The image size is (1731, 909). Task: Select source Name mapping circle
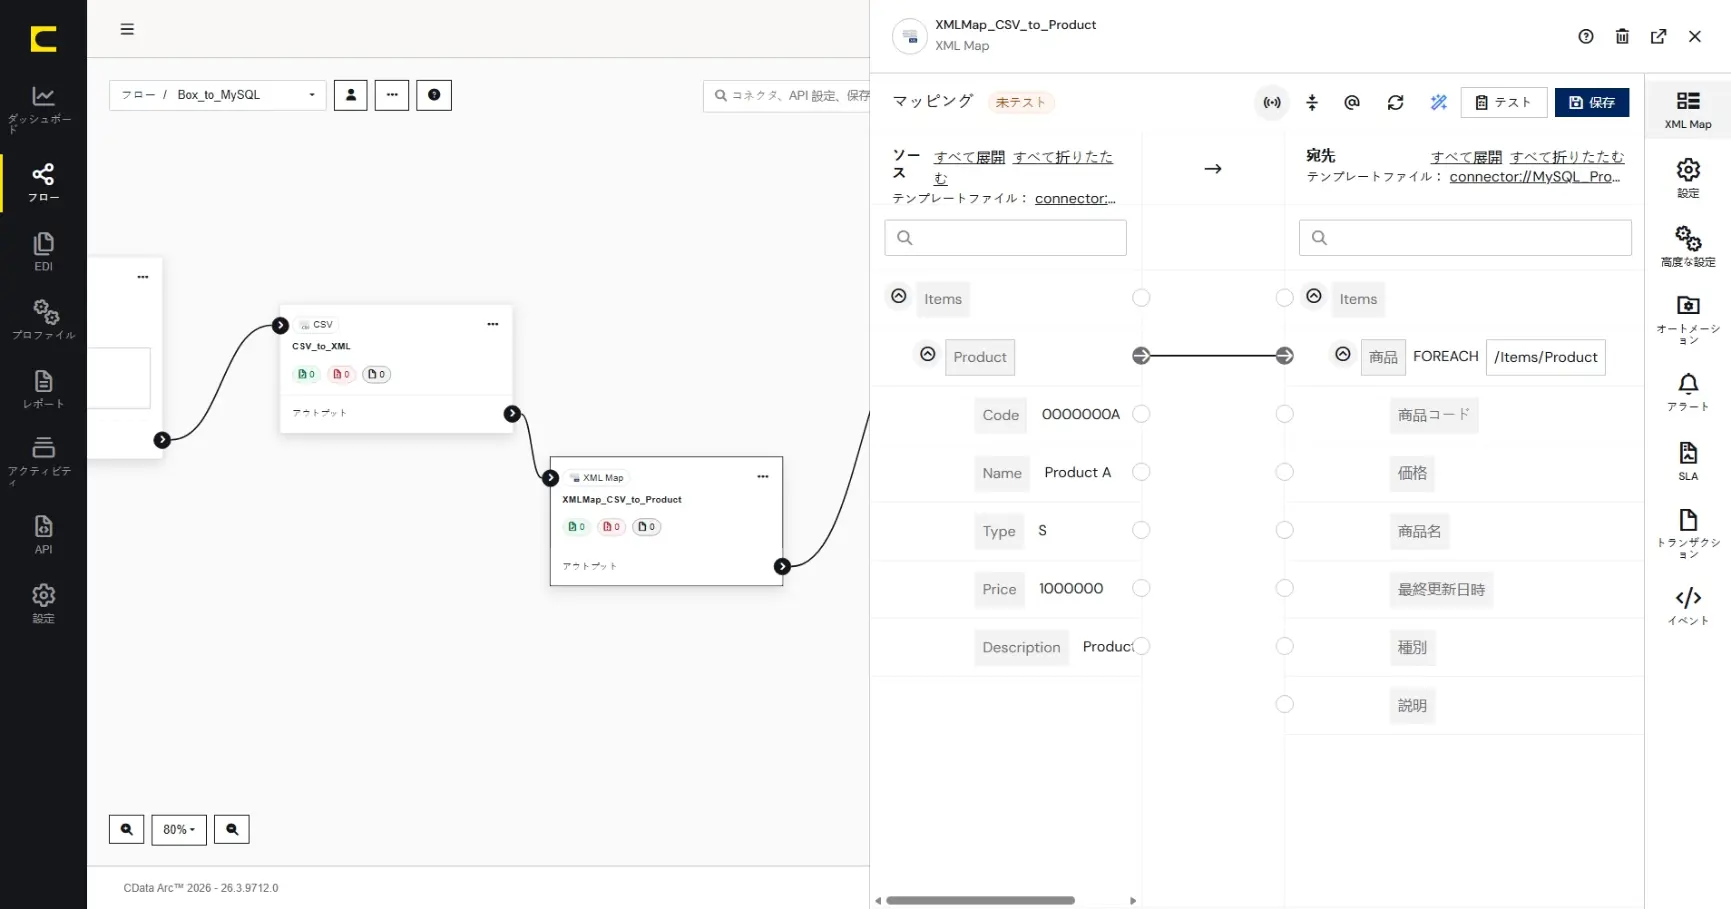tap(1141, 472)
